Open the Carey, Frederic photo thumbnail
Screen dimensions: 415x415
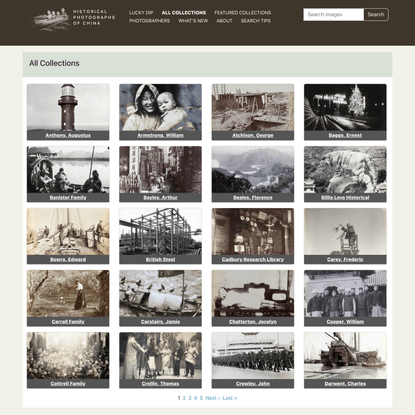(x=345, y=232)
